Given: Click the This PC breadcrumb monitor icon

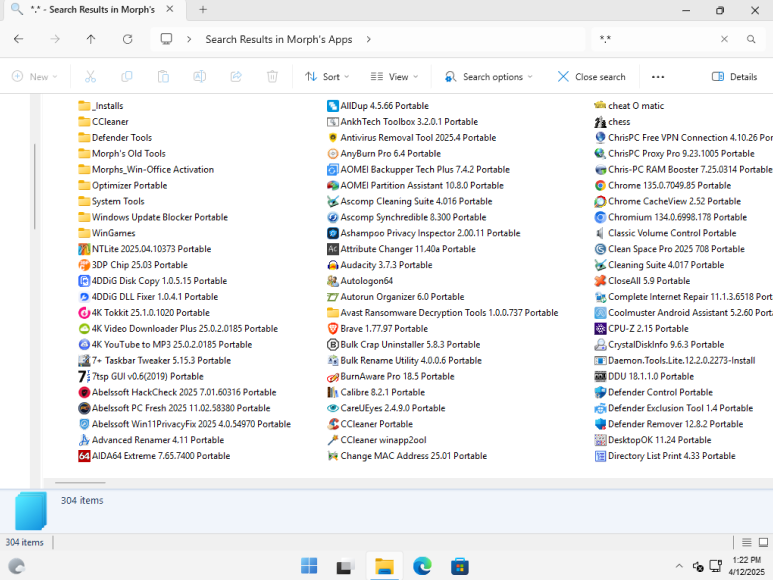Looking at the screenshot, I should click(167, 39).
